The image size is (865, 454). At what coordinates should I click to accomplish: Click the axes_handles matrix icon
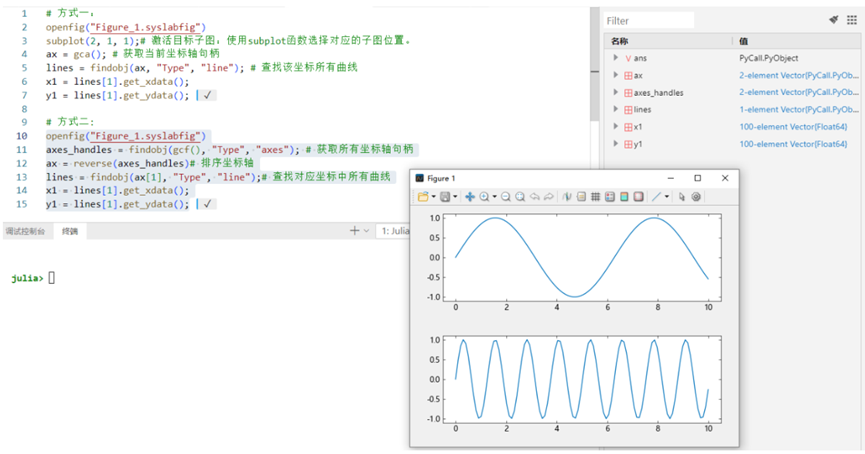click(x=628, y=93)
